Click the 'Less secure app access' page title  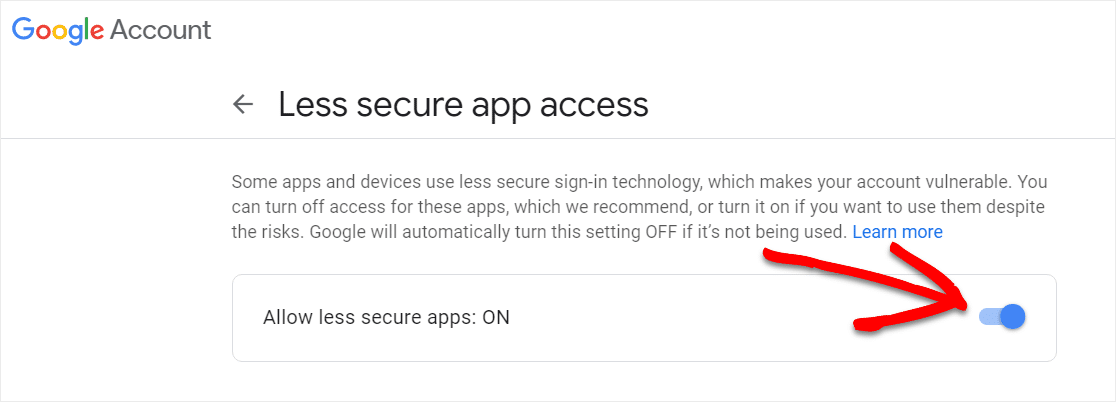pos(463,104)
